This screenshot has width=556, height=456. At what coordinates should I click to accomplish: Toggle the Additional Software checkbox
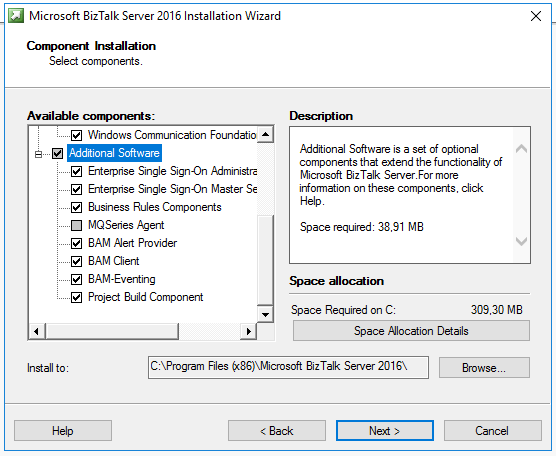click(57, 153)
